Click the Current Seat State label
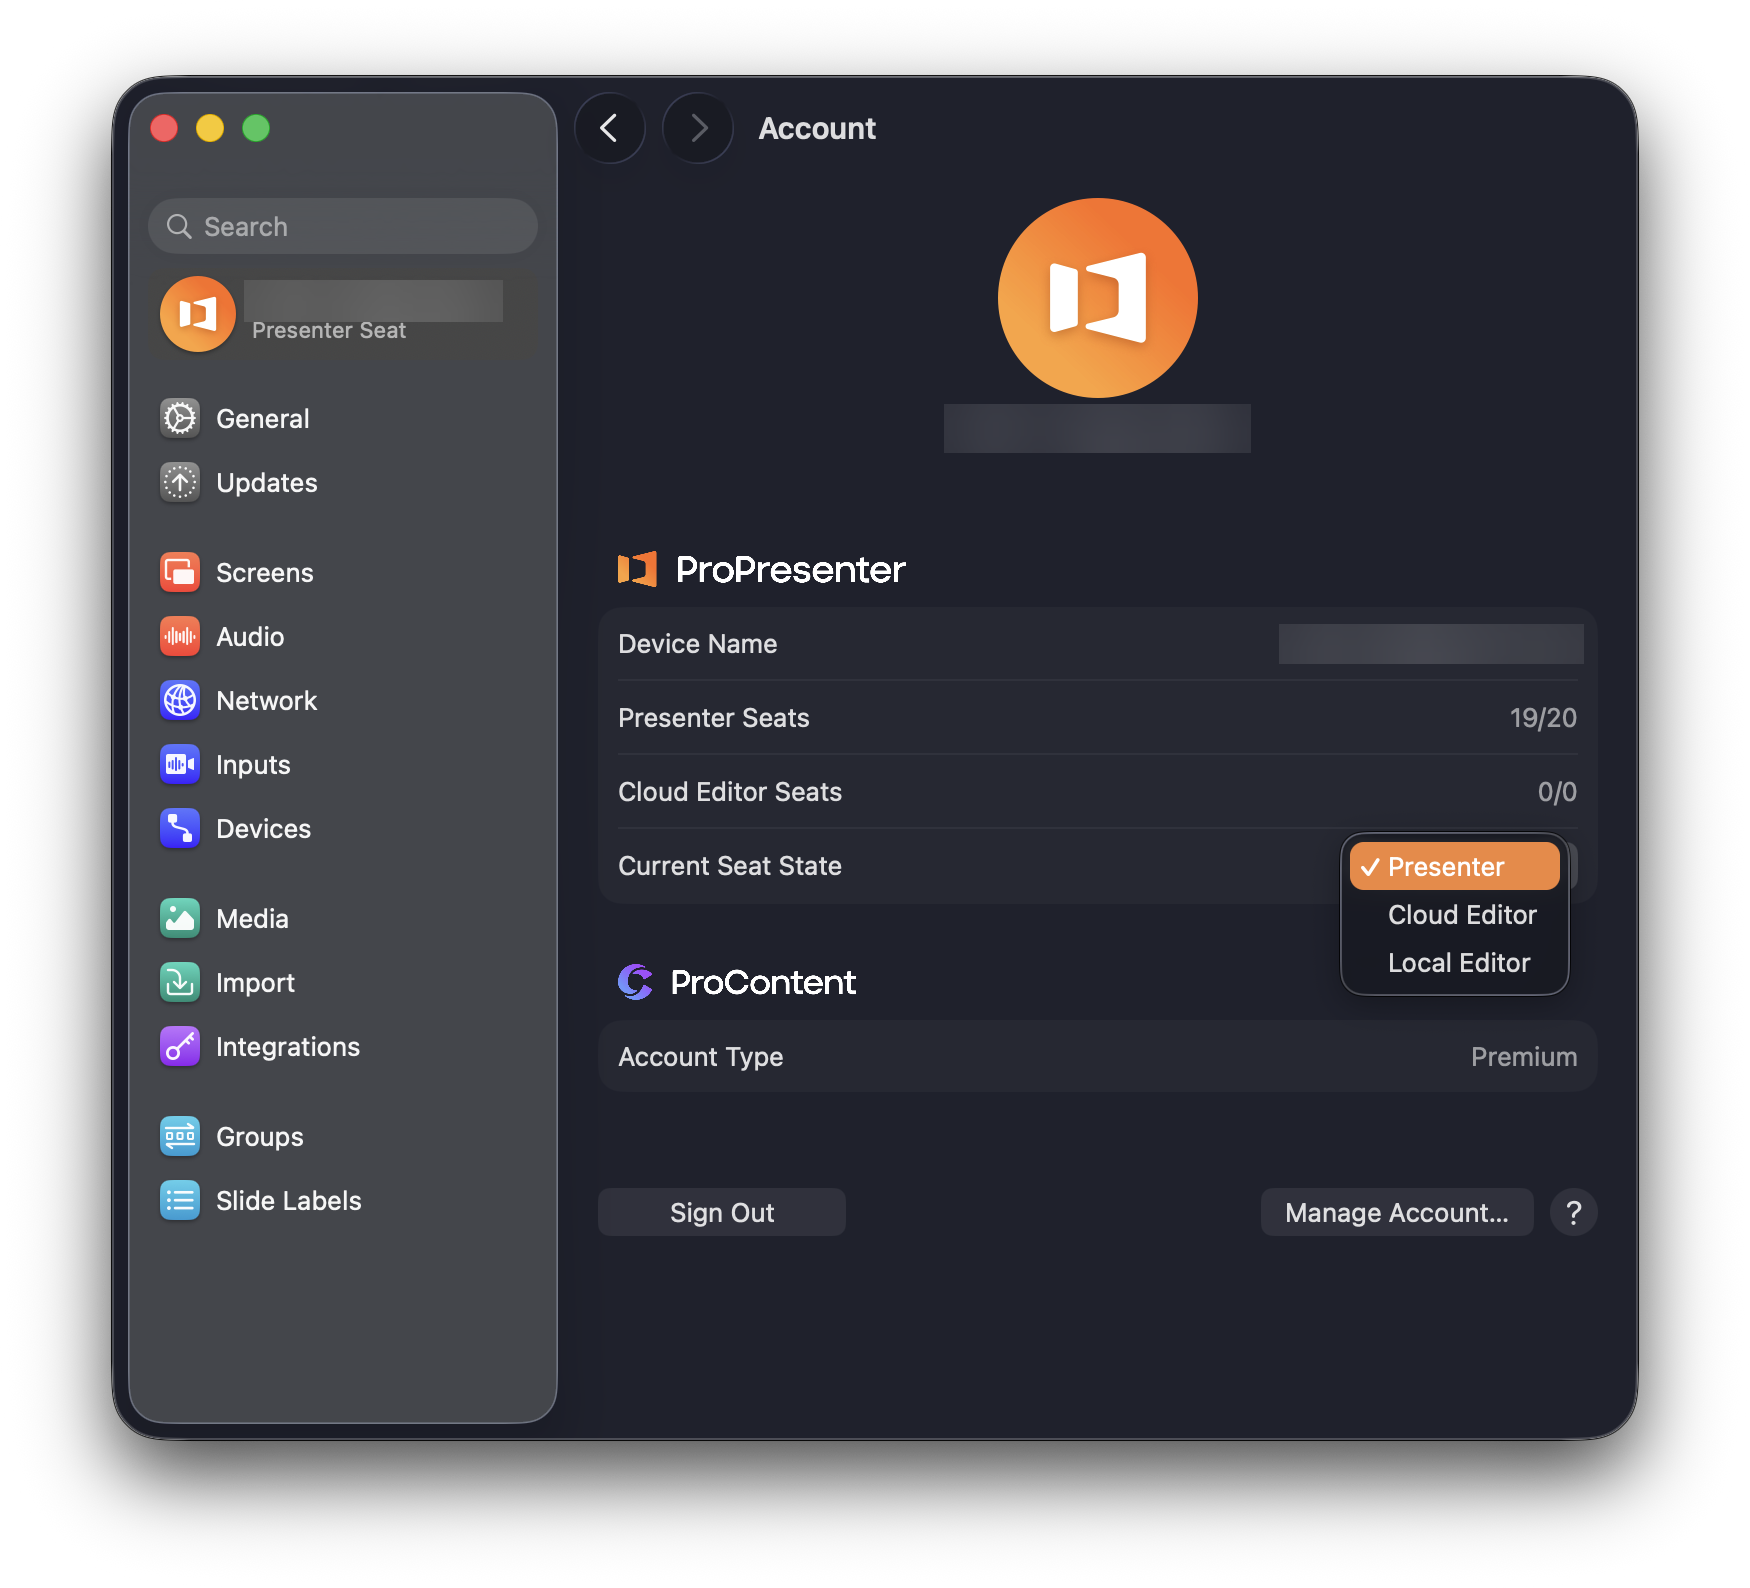1750x1588 pixels. point(730,866)
